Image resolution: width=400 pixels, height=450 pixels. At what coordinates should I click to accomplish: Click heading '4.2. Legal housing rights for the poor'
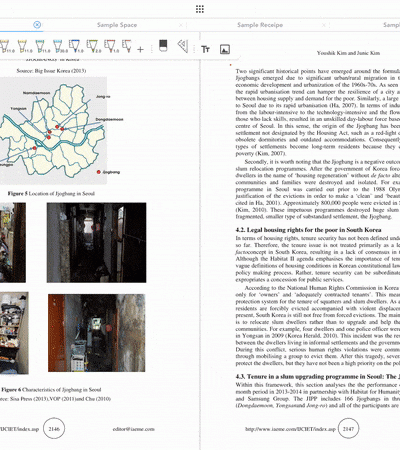point(308,230)
